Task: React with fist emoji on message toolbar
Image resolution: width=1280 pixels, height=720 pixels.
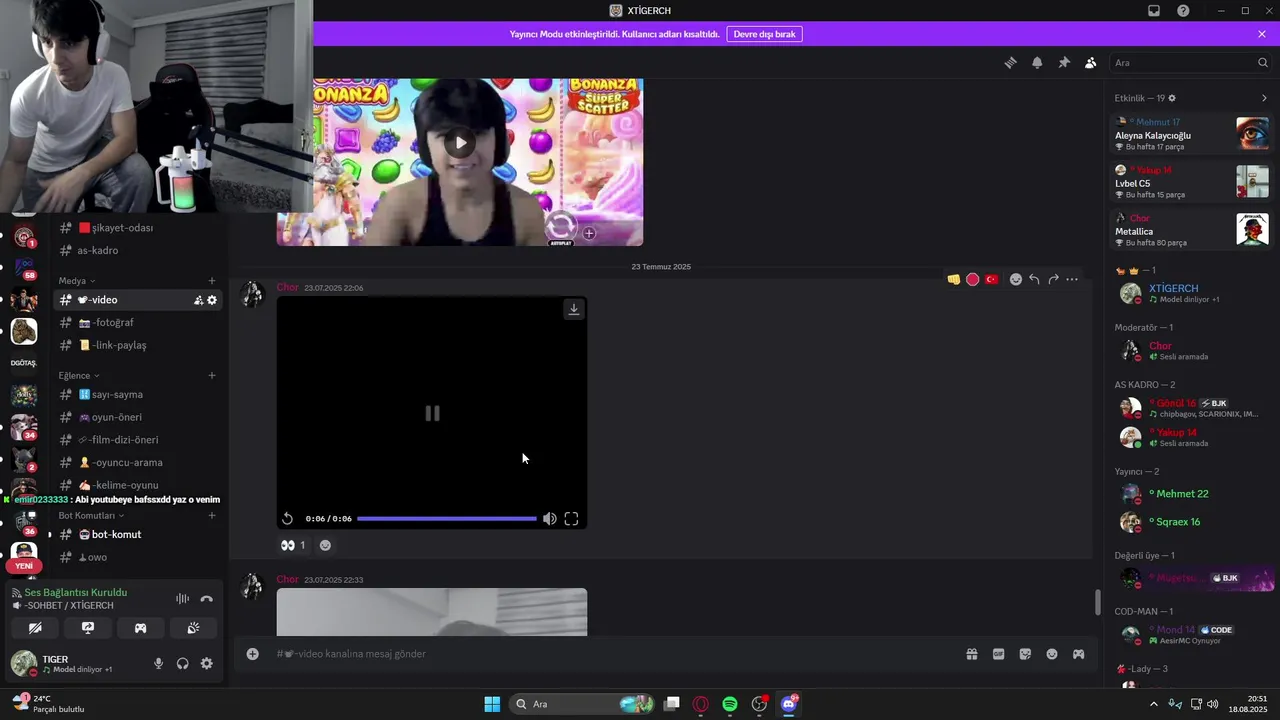Action: [x=954, y=279]
